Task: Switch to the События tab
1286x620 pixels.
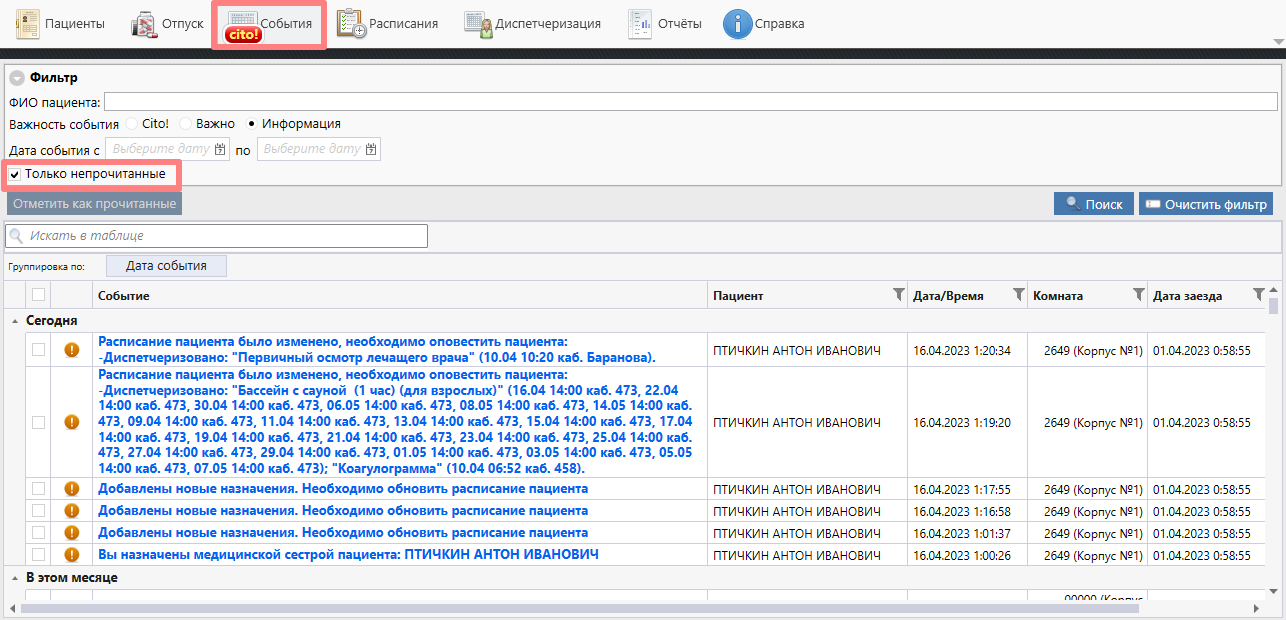Action: [267, 23]
